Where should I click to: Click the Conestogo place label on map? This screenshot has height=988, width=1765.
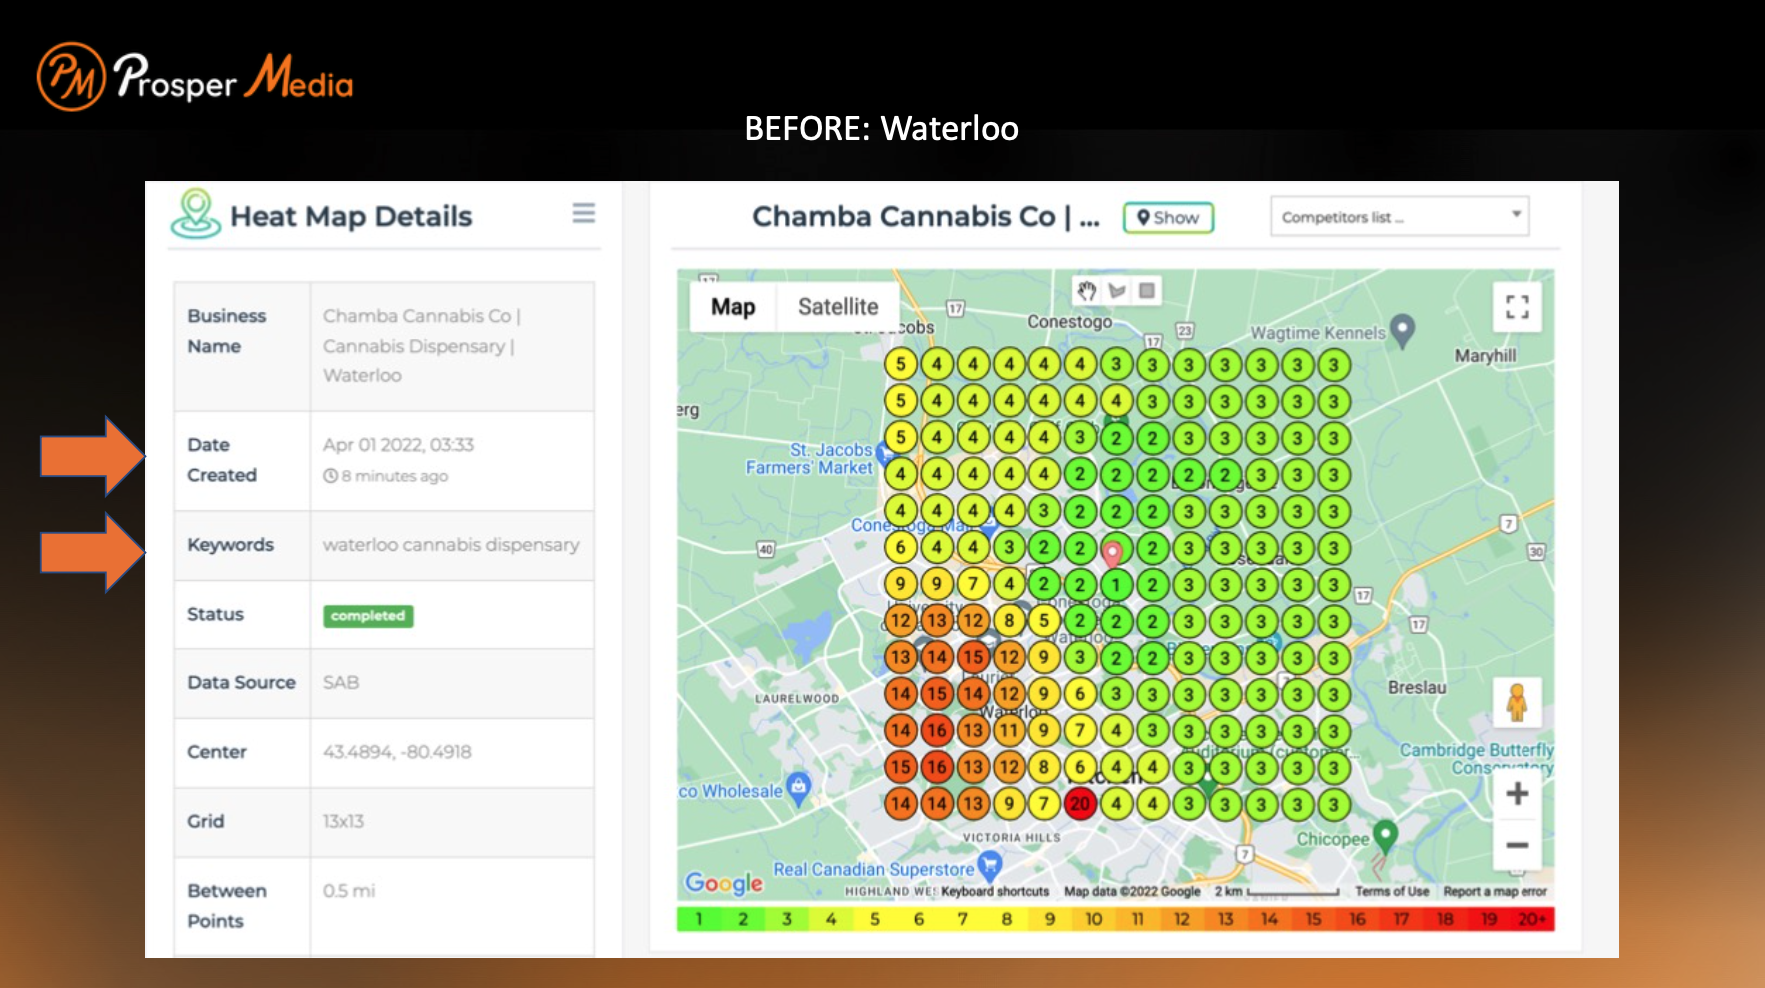tap(1069, 322)
